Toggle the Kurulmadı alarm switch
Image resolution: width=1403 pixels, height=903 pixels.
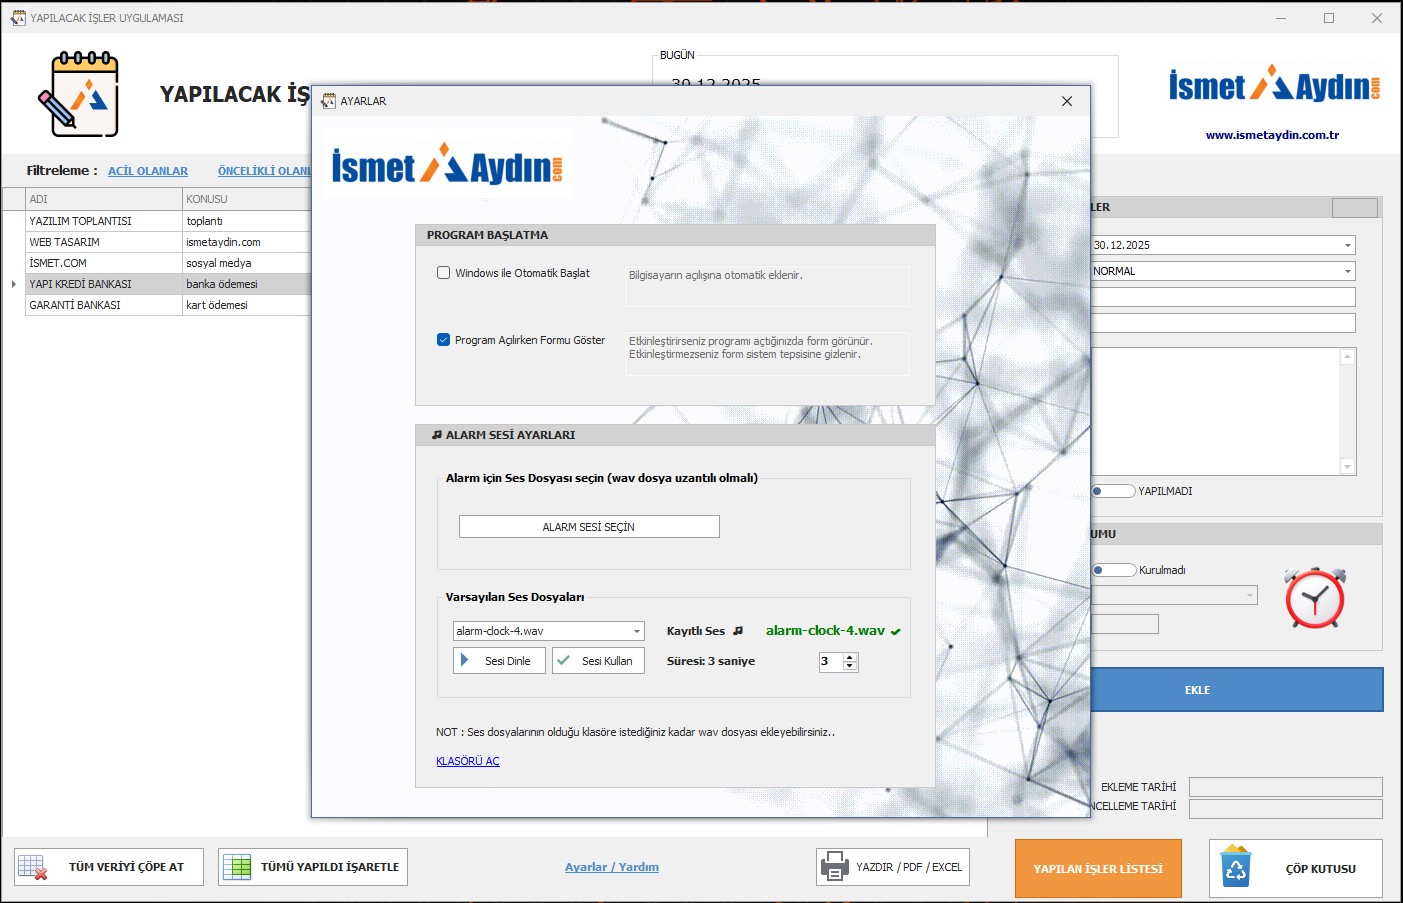point(1112,570)
